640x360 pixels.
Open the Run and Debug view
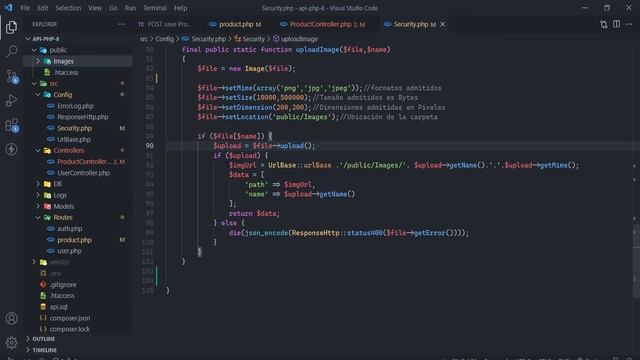[x=11, y=100]
